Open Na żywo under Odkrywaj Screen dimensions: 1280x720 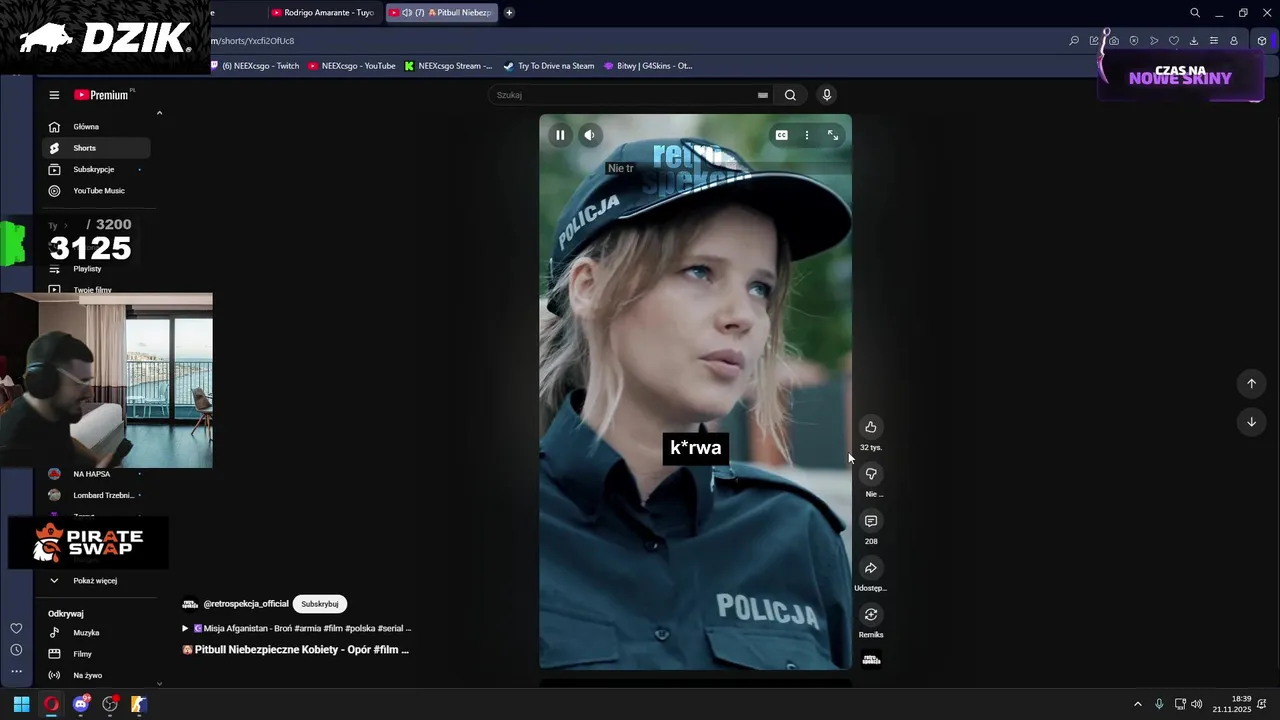(96, 675)
